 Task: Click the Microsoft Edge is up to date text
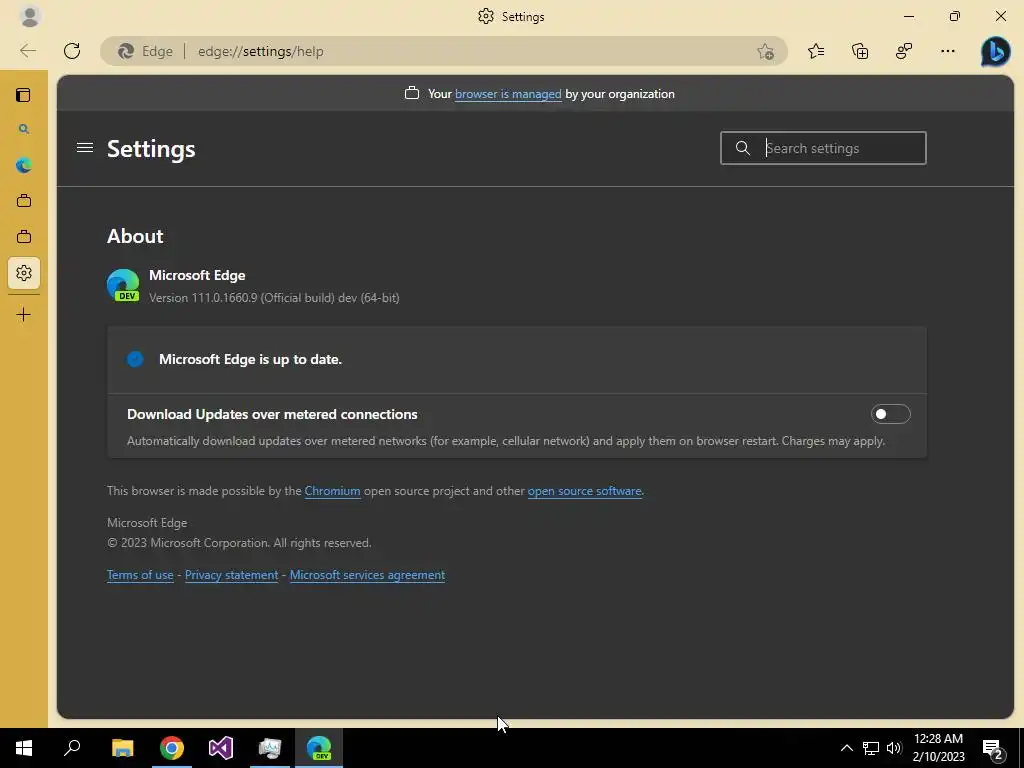250,359
